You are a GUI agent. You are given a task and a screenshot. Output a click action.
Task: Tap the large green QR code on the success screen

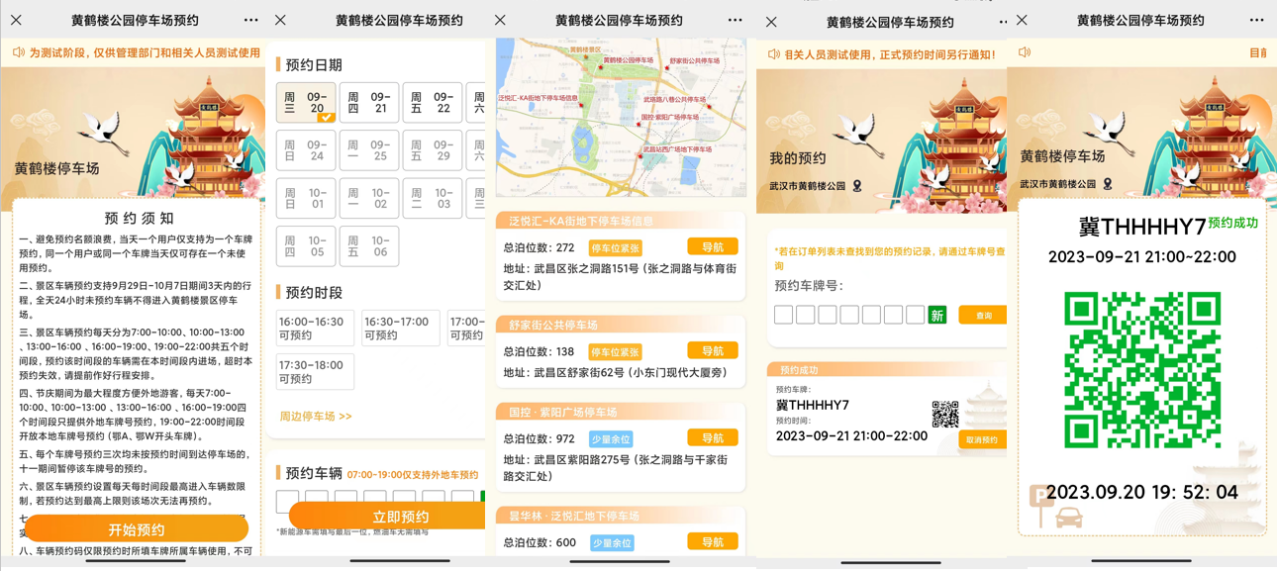(1142, 369)
